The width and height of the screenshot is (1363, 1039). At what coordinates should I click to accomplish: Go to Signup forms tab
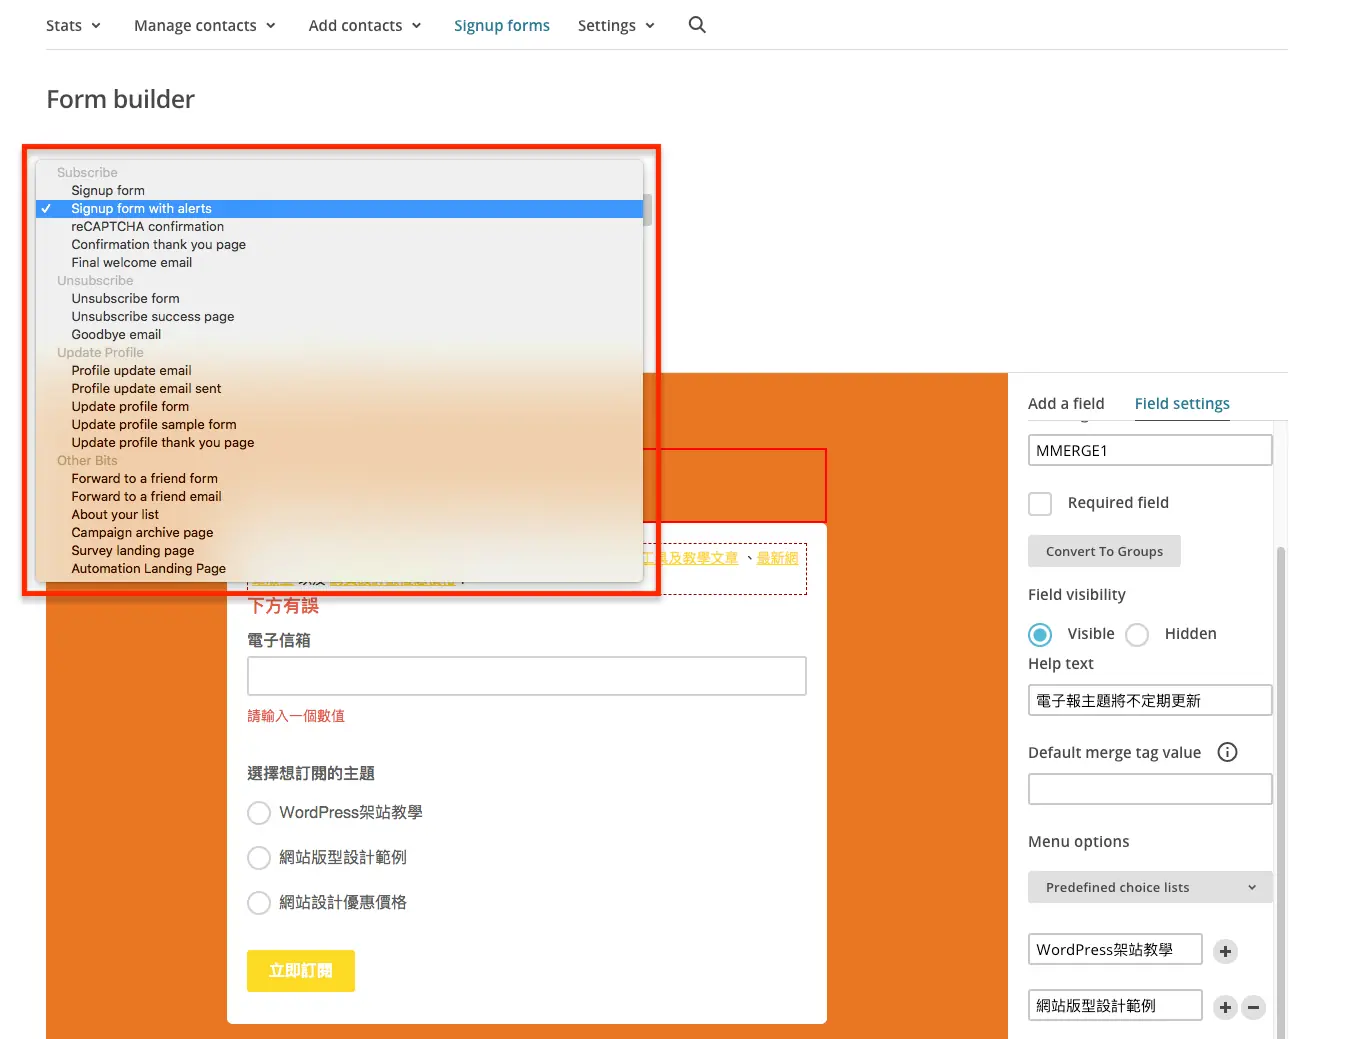tap(502, 25)
